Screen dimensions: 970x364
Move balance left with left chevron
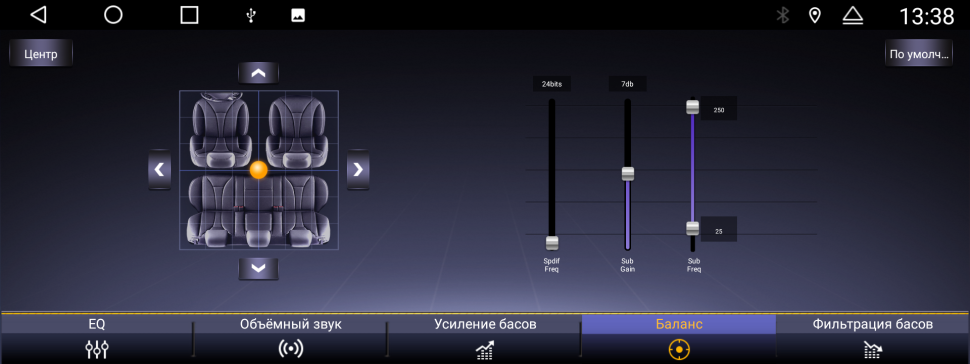pos(159,169)
